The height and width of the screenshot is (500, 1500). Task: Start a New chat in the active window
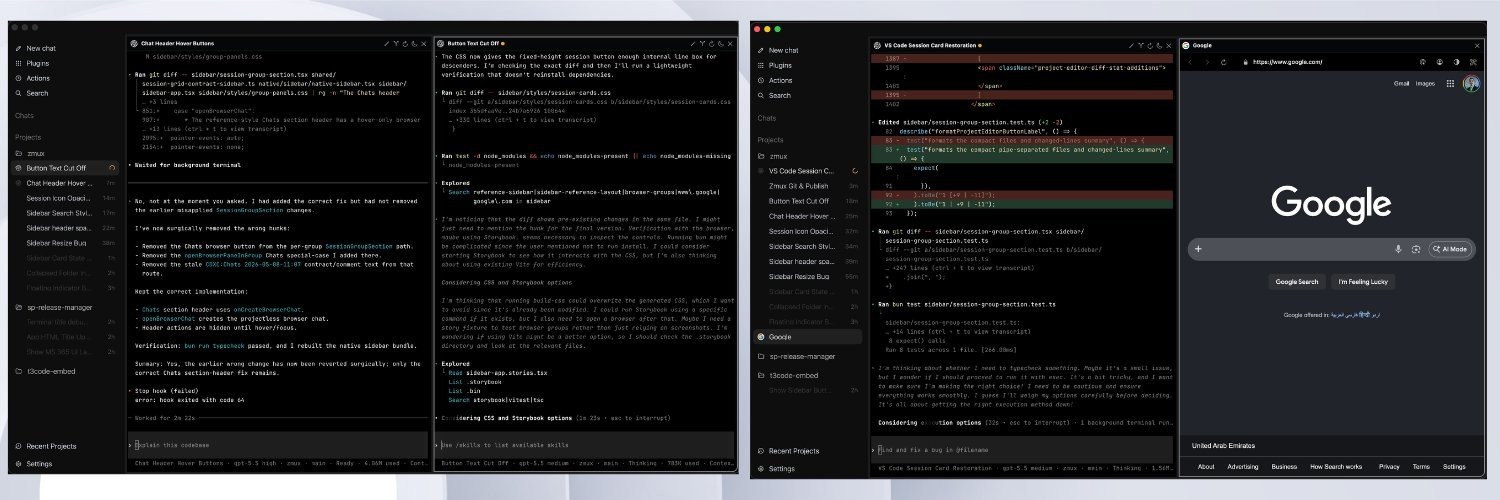pyautogui.click(x=783, y=50)
